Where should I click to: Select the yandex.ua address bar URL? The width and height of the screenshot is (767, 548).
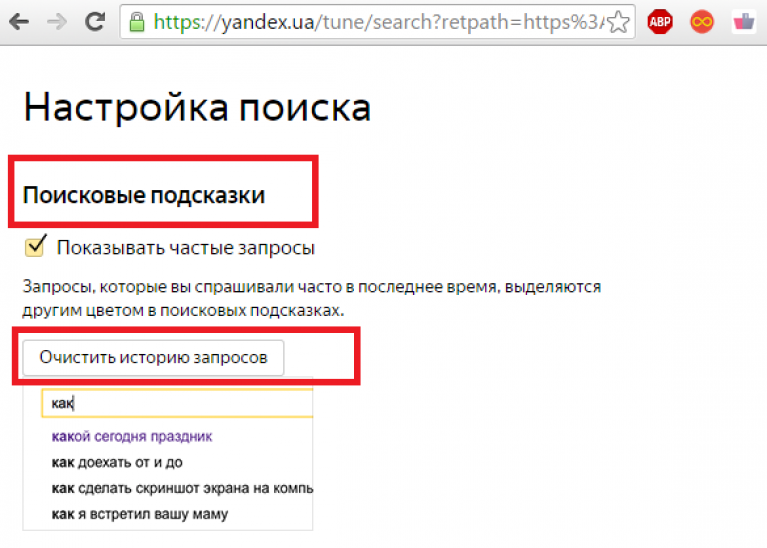[379, 22]
